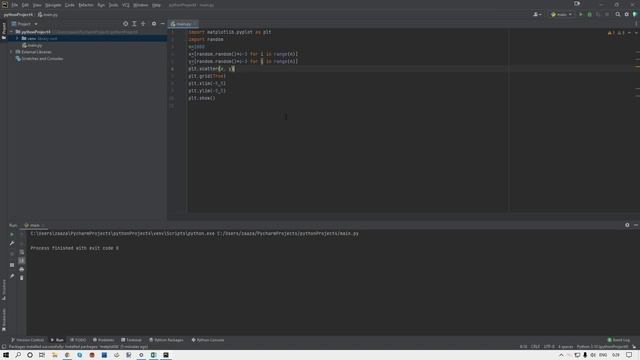This screenshot has width=640, height=360.
Task: Open the Navigate menu
Action: (53, 5)
